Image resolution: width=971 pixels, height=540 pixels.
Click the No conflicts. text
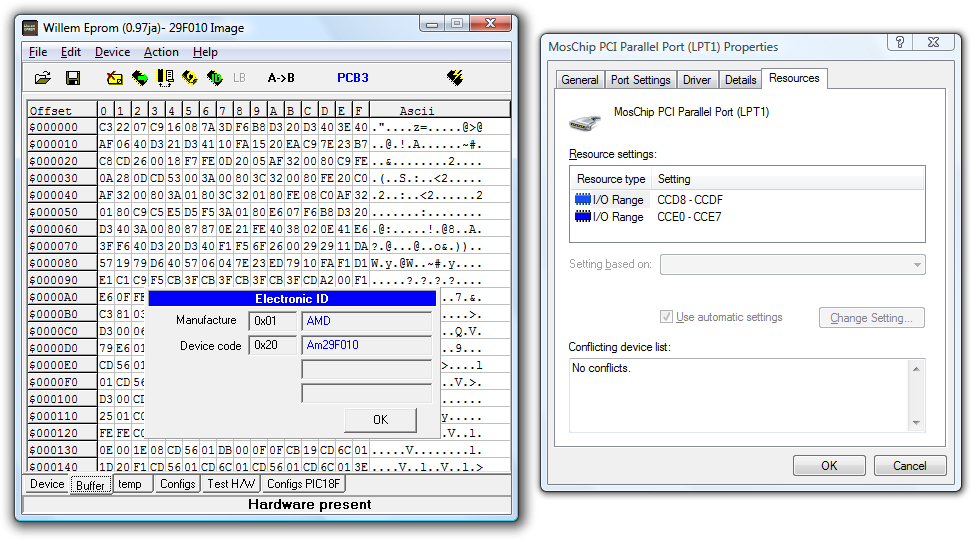(601, 368)
